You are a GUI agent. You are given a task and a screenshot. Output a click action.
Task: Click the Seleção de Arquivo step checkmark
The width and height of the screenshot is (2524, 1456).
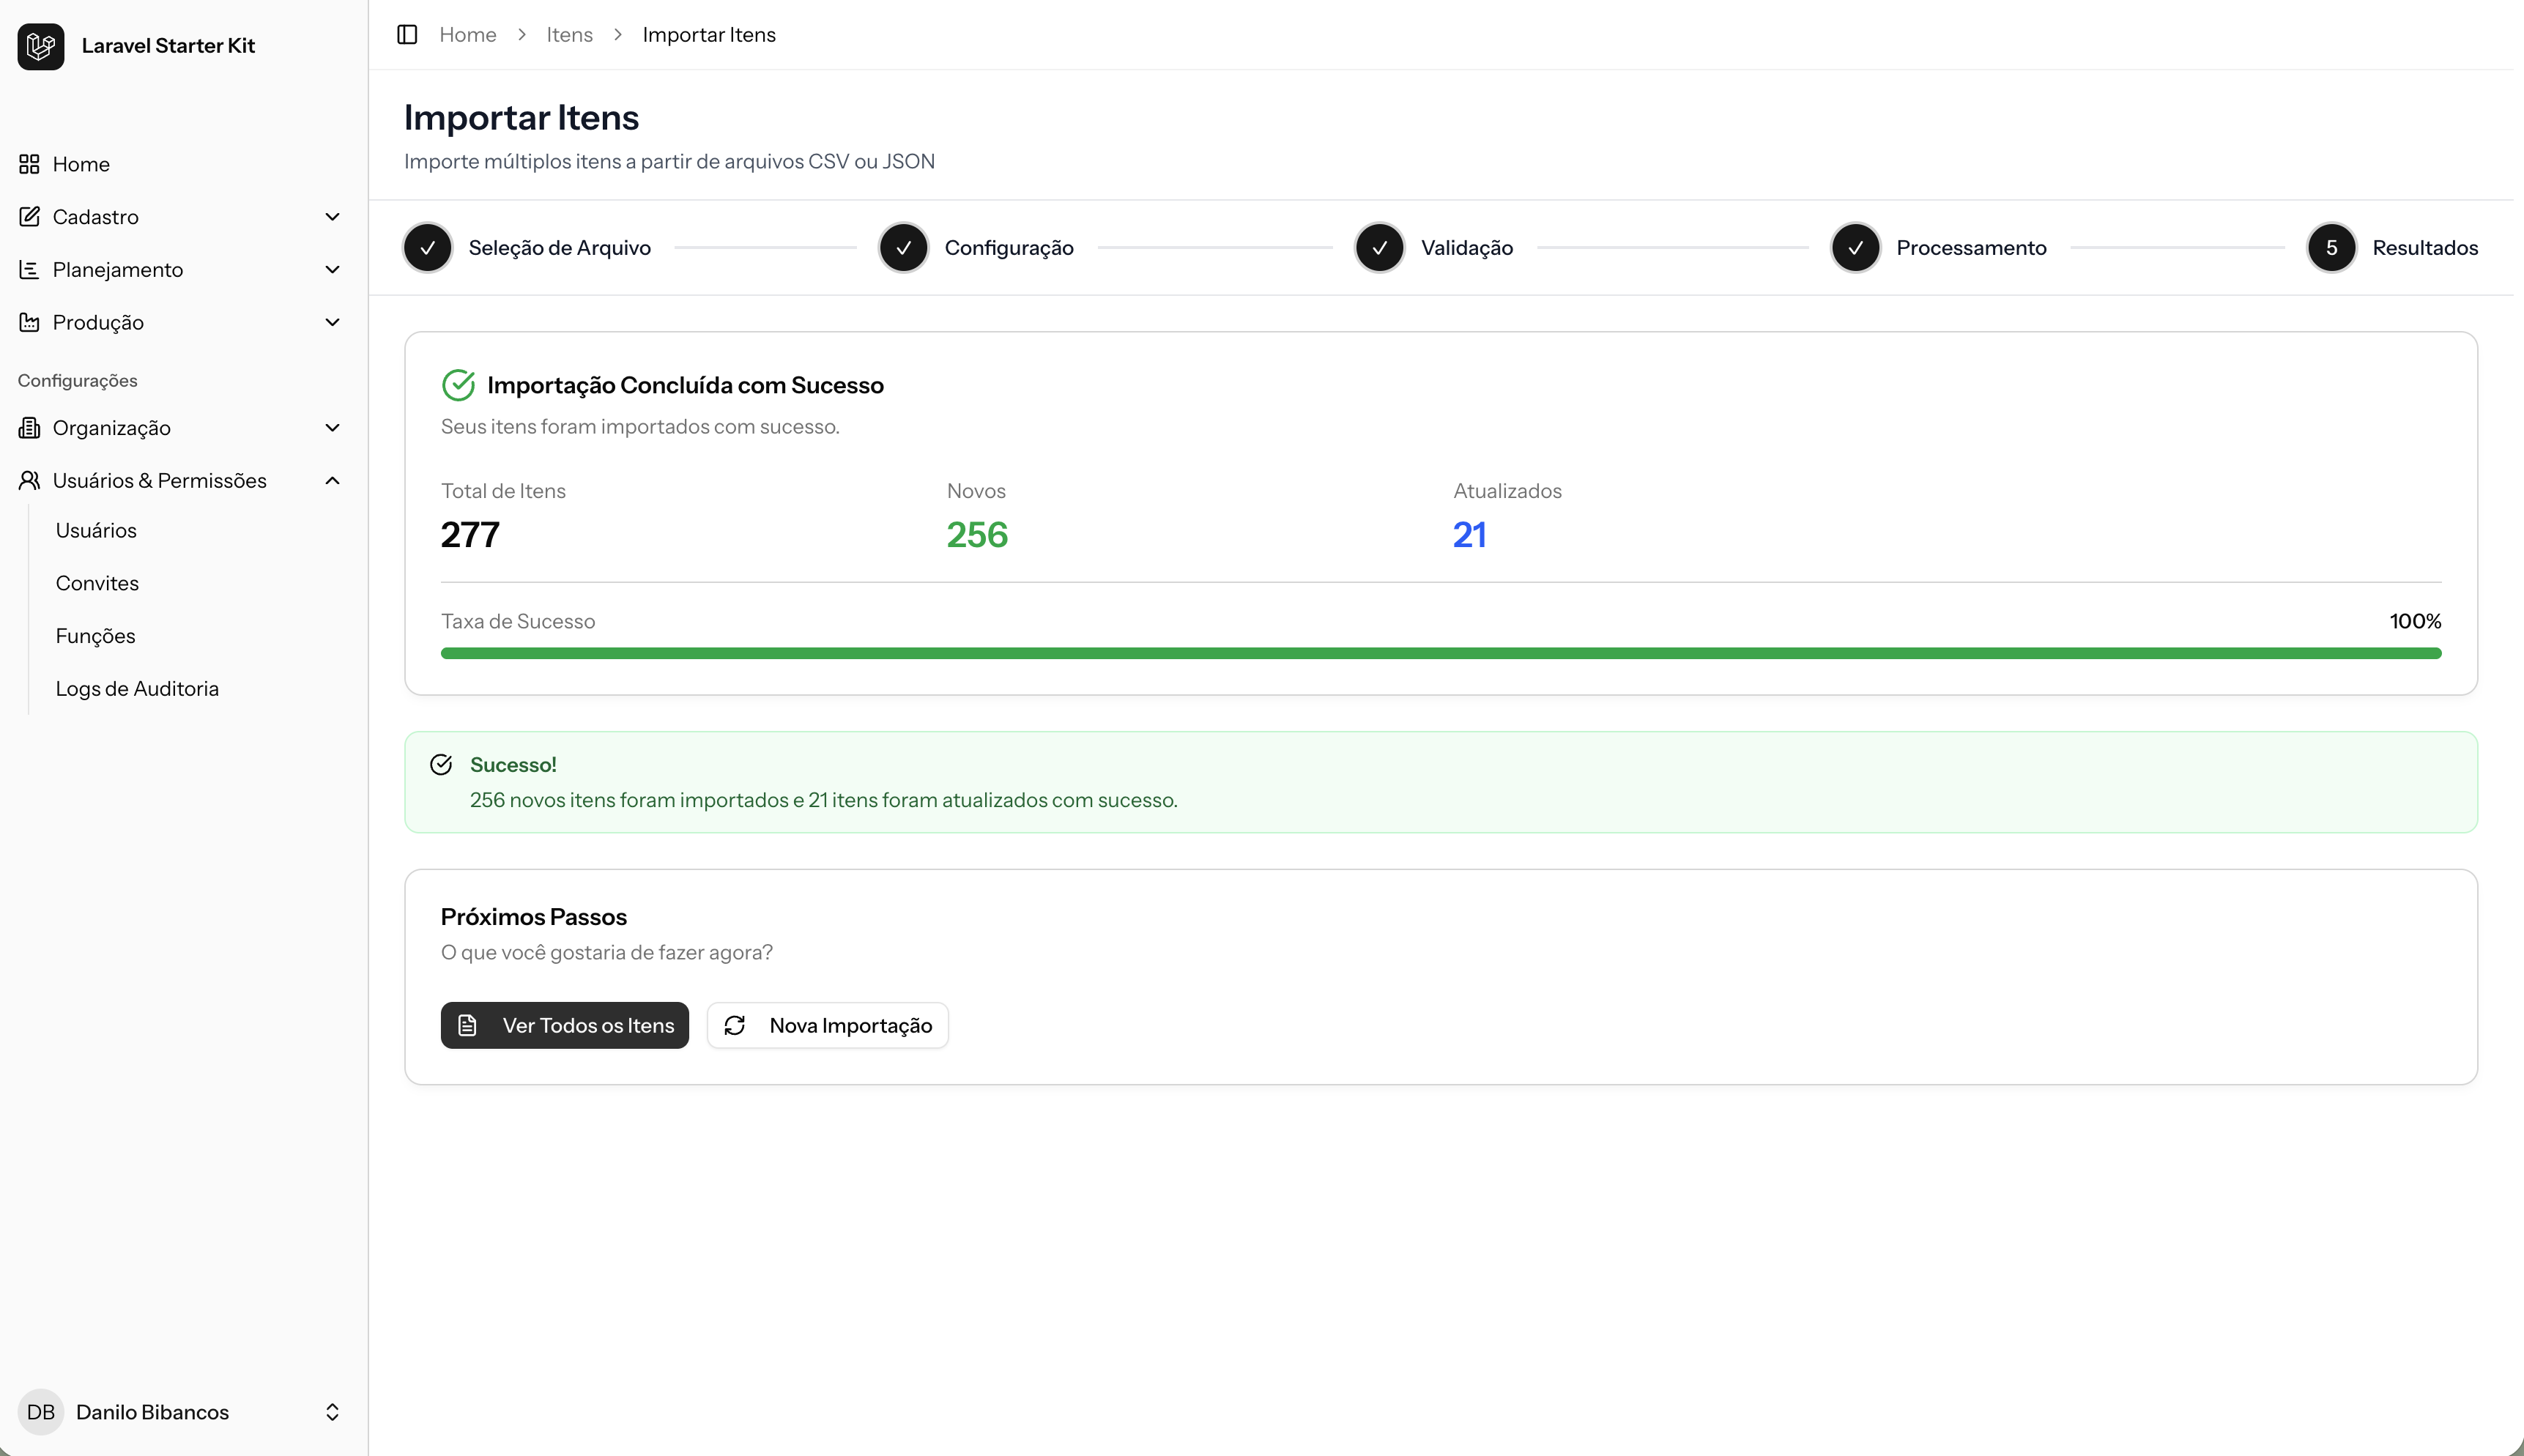[x=427, y=248]
